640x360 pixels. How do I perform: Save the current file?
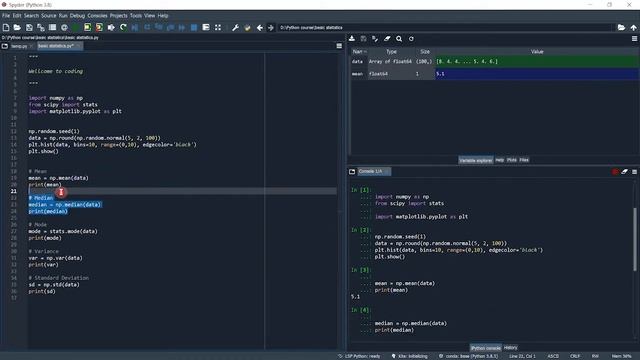coord(29,27)
